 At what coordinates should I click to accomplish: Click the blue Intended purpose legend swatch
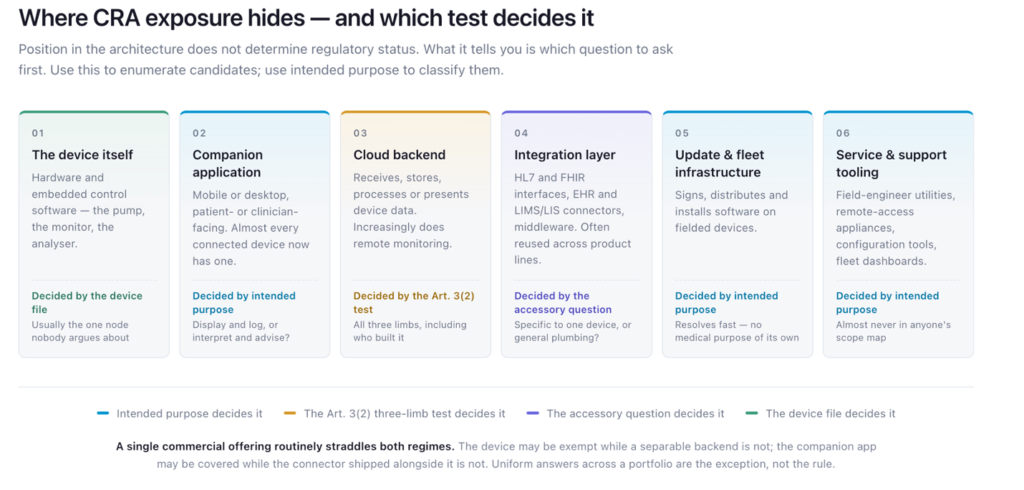[103, 414]
